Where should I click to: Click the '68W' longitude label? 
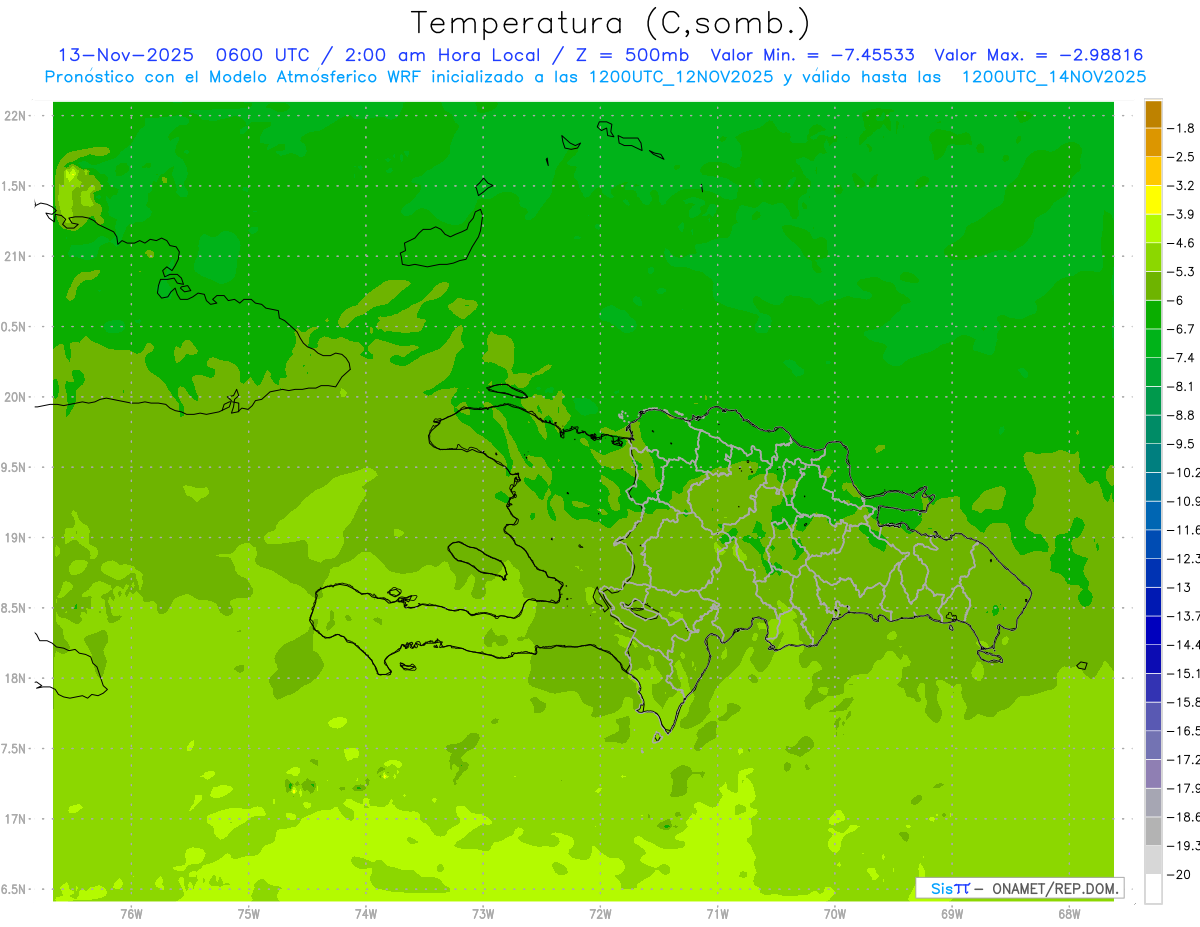coord(1069,913)
